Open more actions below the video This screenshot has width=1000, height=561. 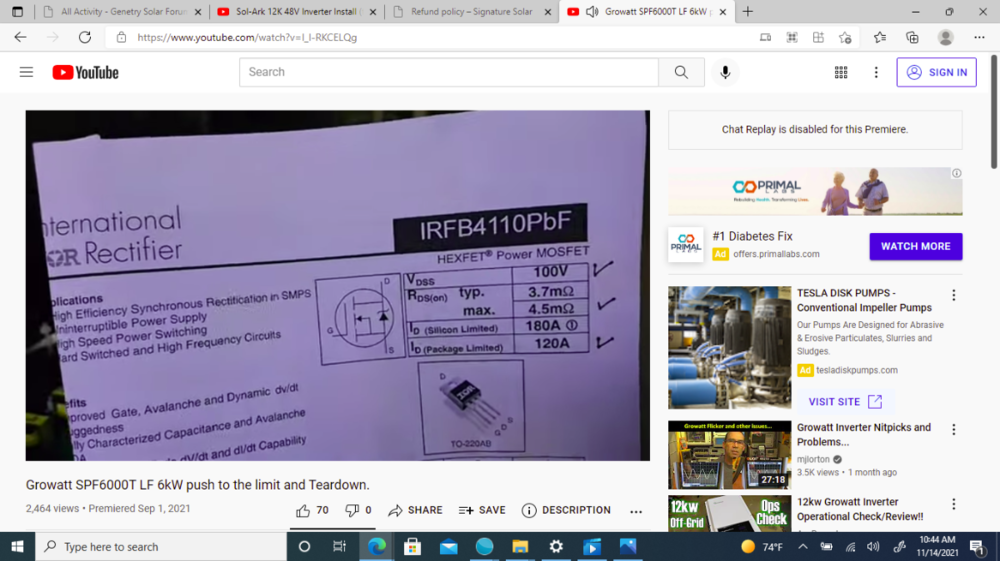[636, 511]
